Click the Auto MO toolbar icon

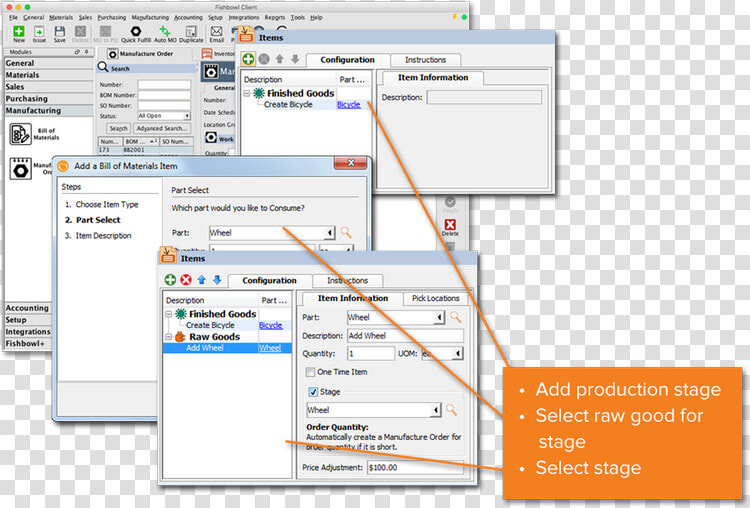165,32
